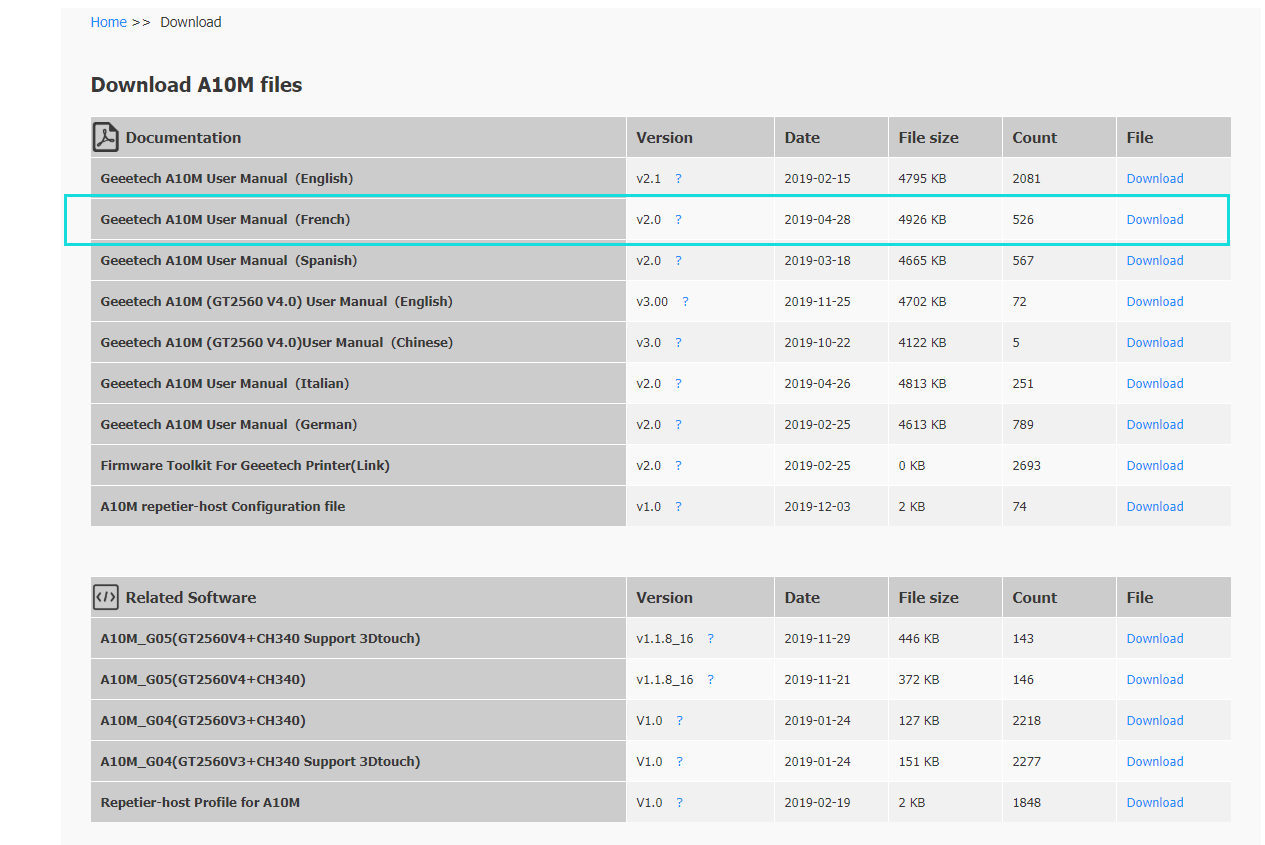This screenshot has width=1265, height=845.
Task: Download A10M_G05 firmware with 3Dtouch support
Action: tap(1154, 639)
